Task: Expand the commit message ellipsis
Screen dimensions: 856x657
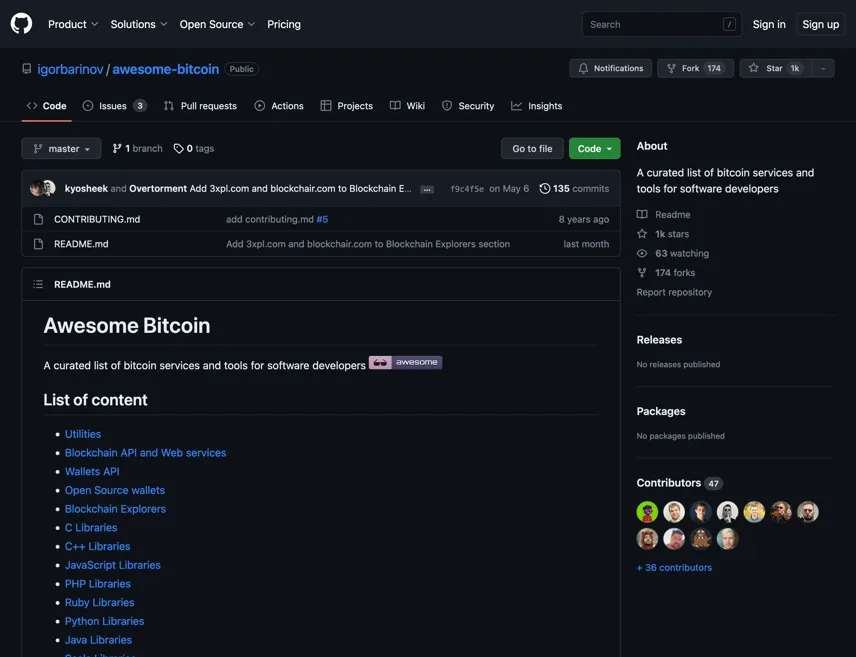Action: pos(427,190)
